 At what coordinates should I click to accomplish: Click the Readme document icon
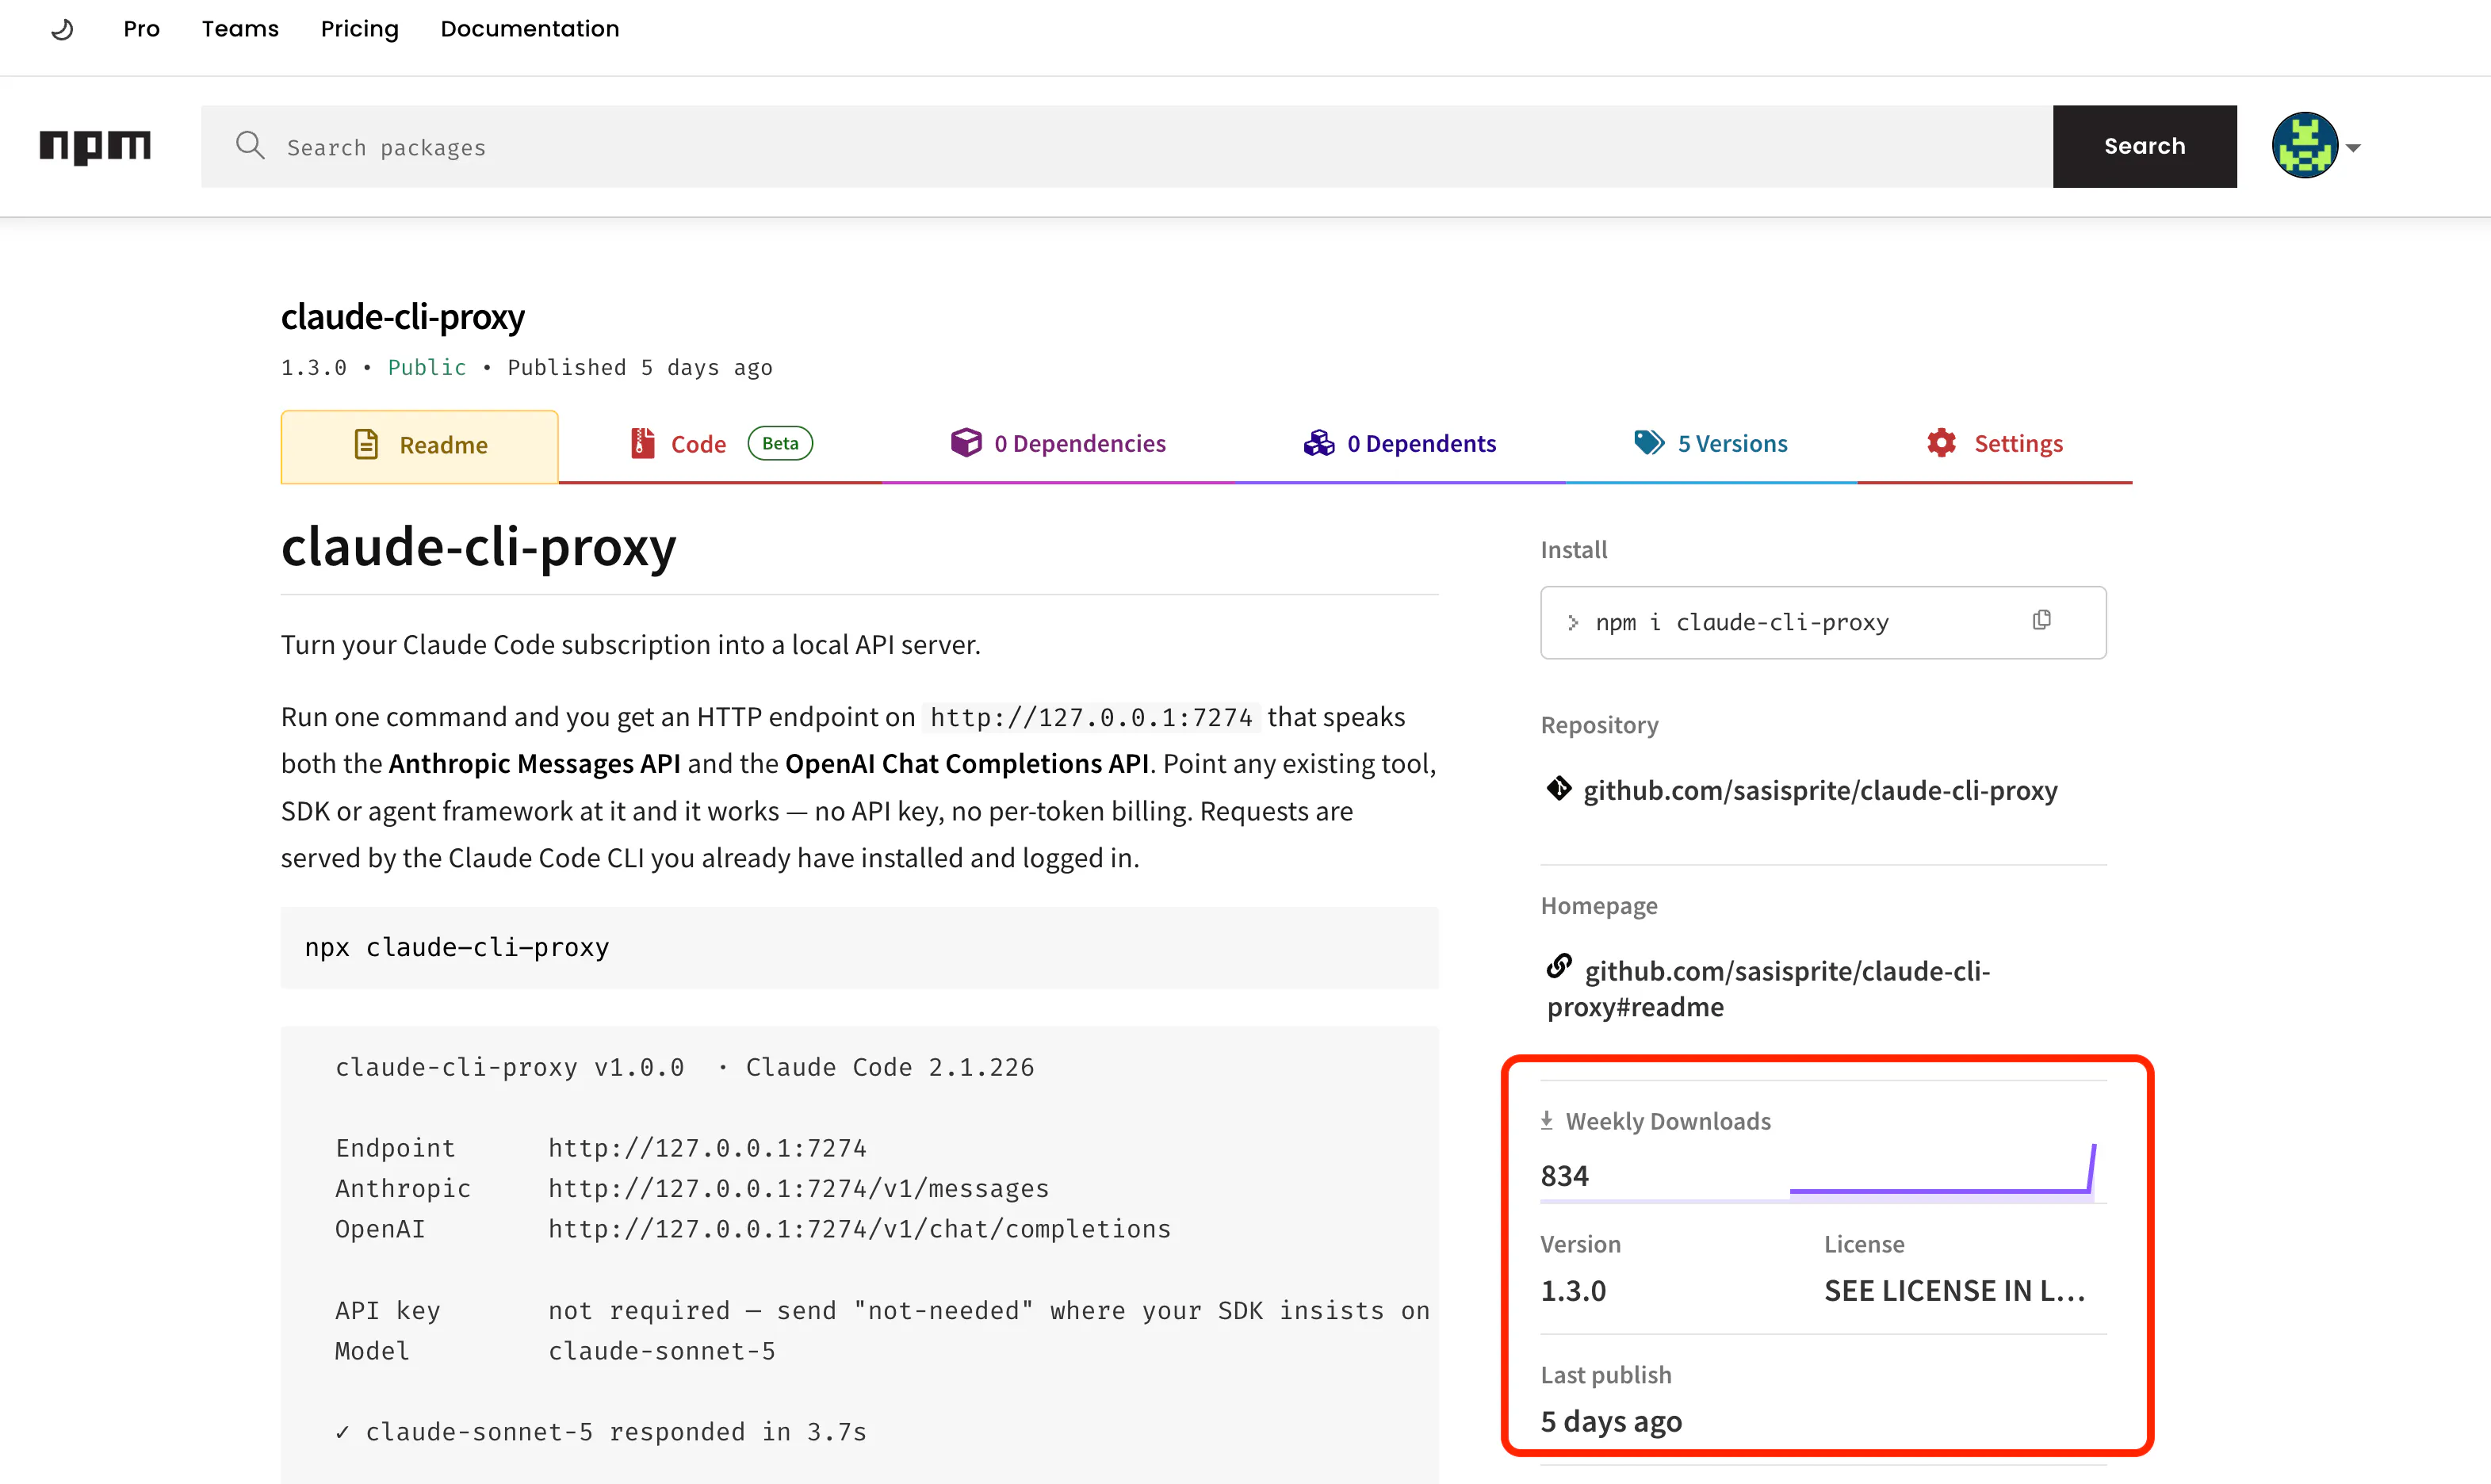pyautogui.click(x=366, y=445)
